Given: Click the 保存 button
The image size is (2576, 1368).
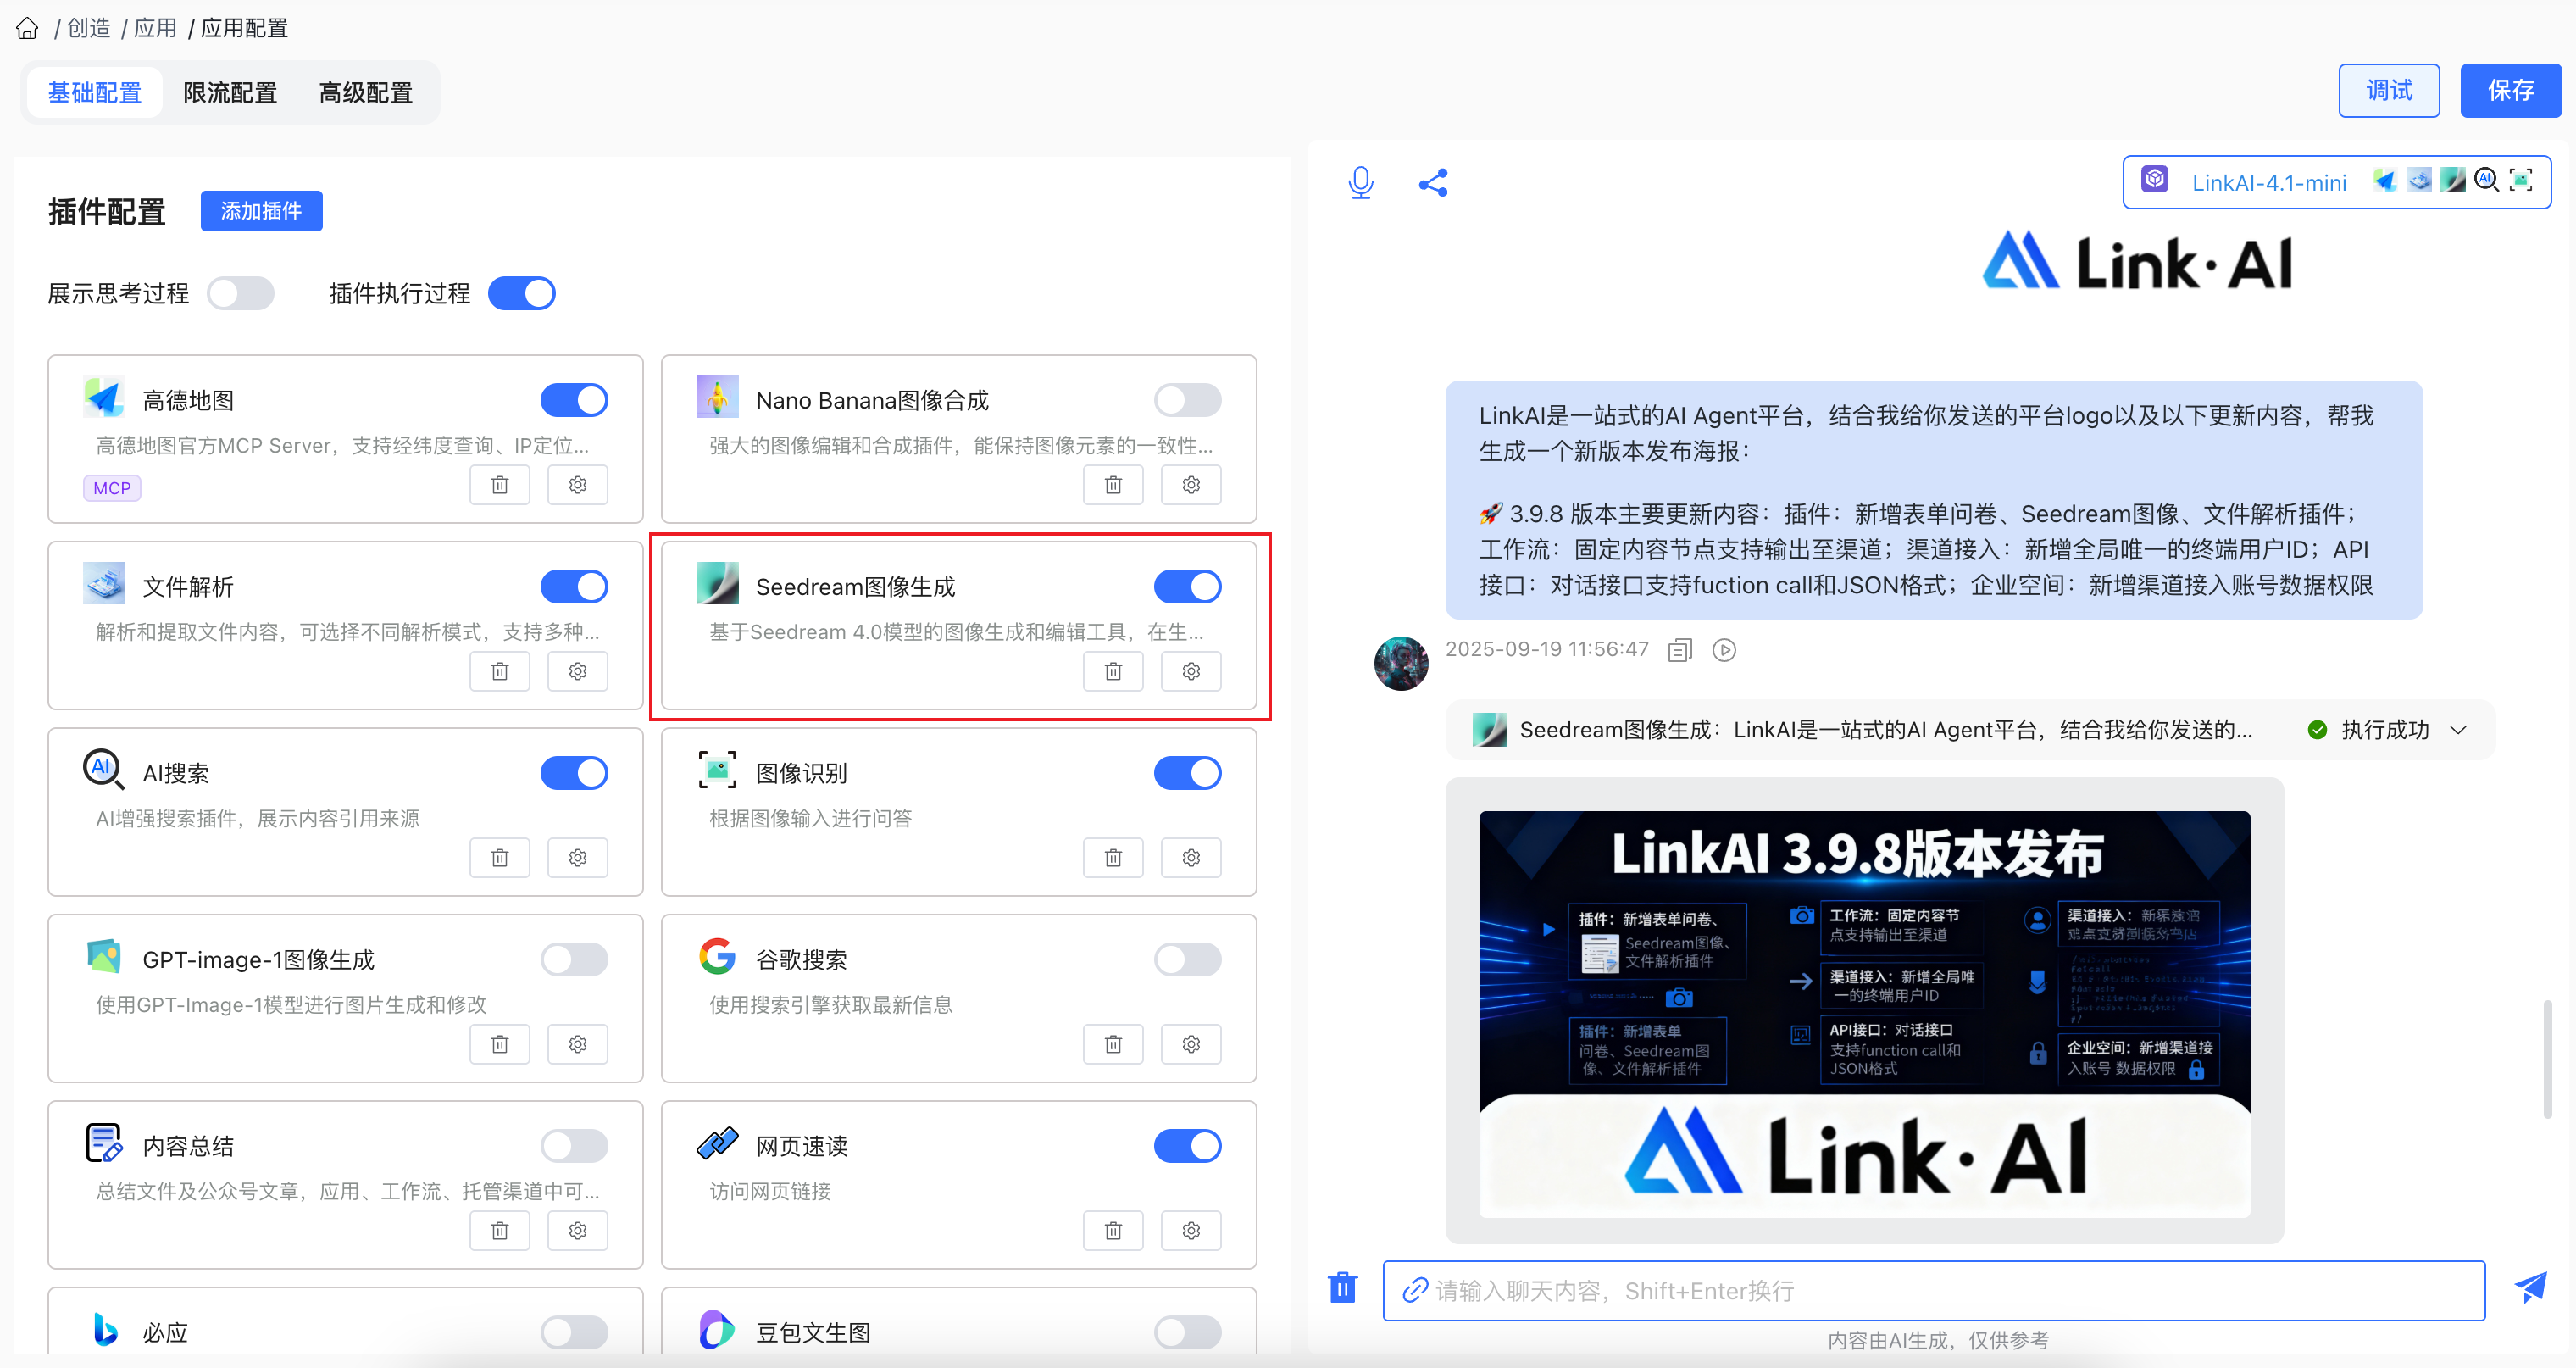Looking at the screenshot, I should 2510,91.
